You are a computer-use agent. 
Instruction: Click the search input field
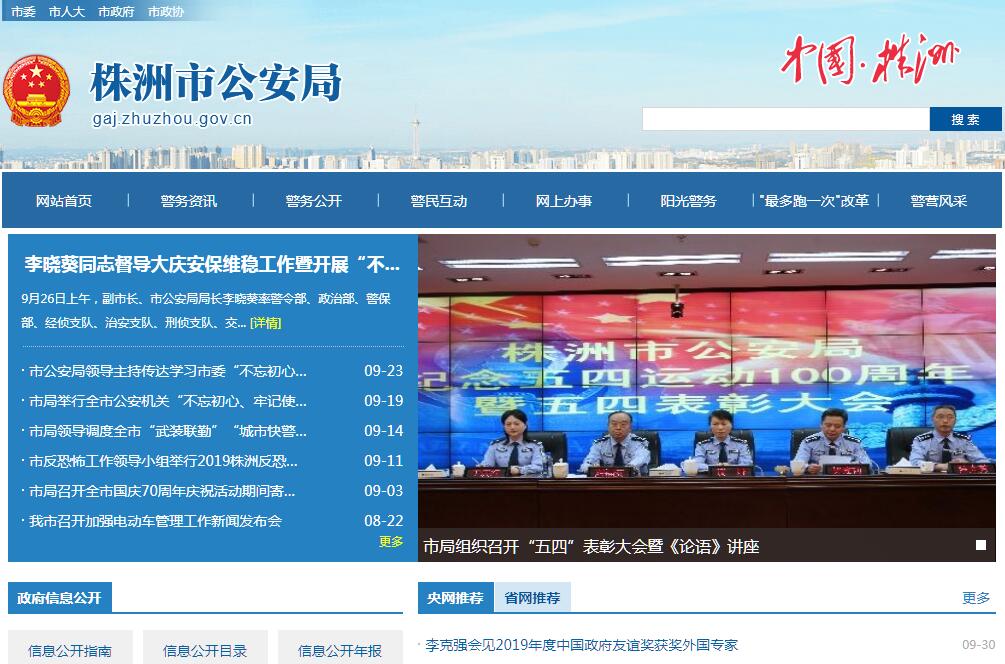[x=785, y=119]
